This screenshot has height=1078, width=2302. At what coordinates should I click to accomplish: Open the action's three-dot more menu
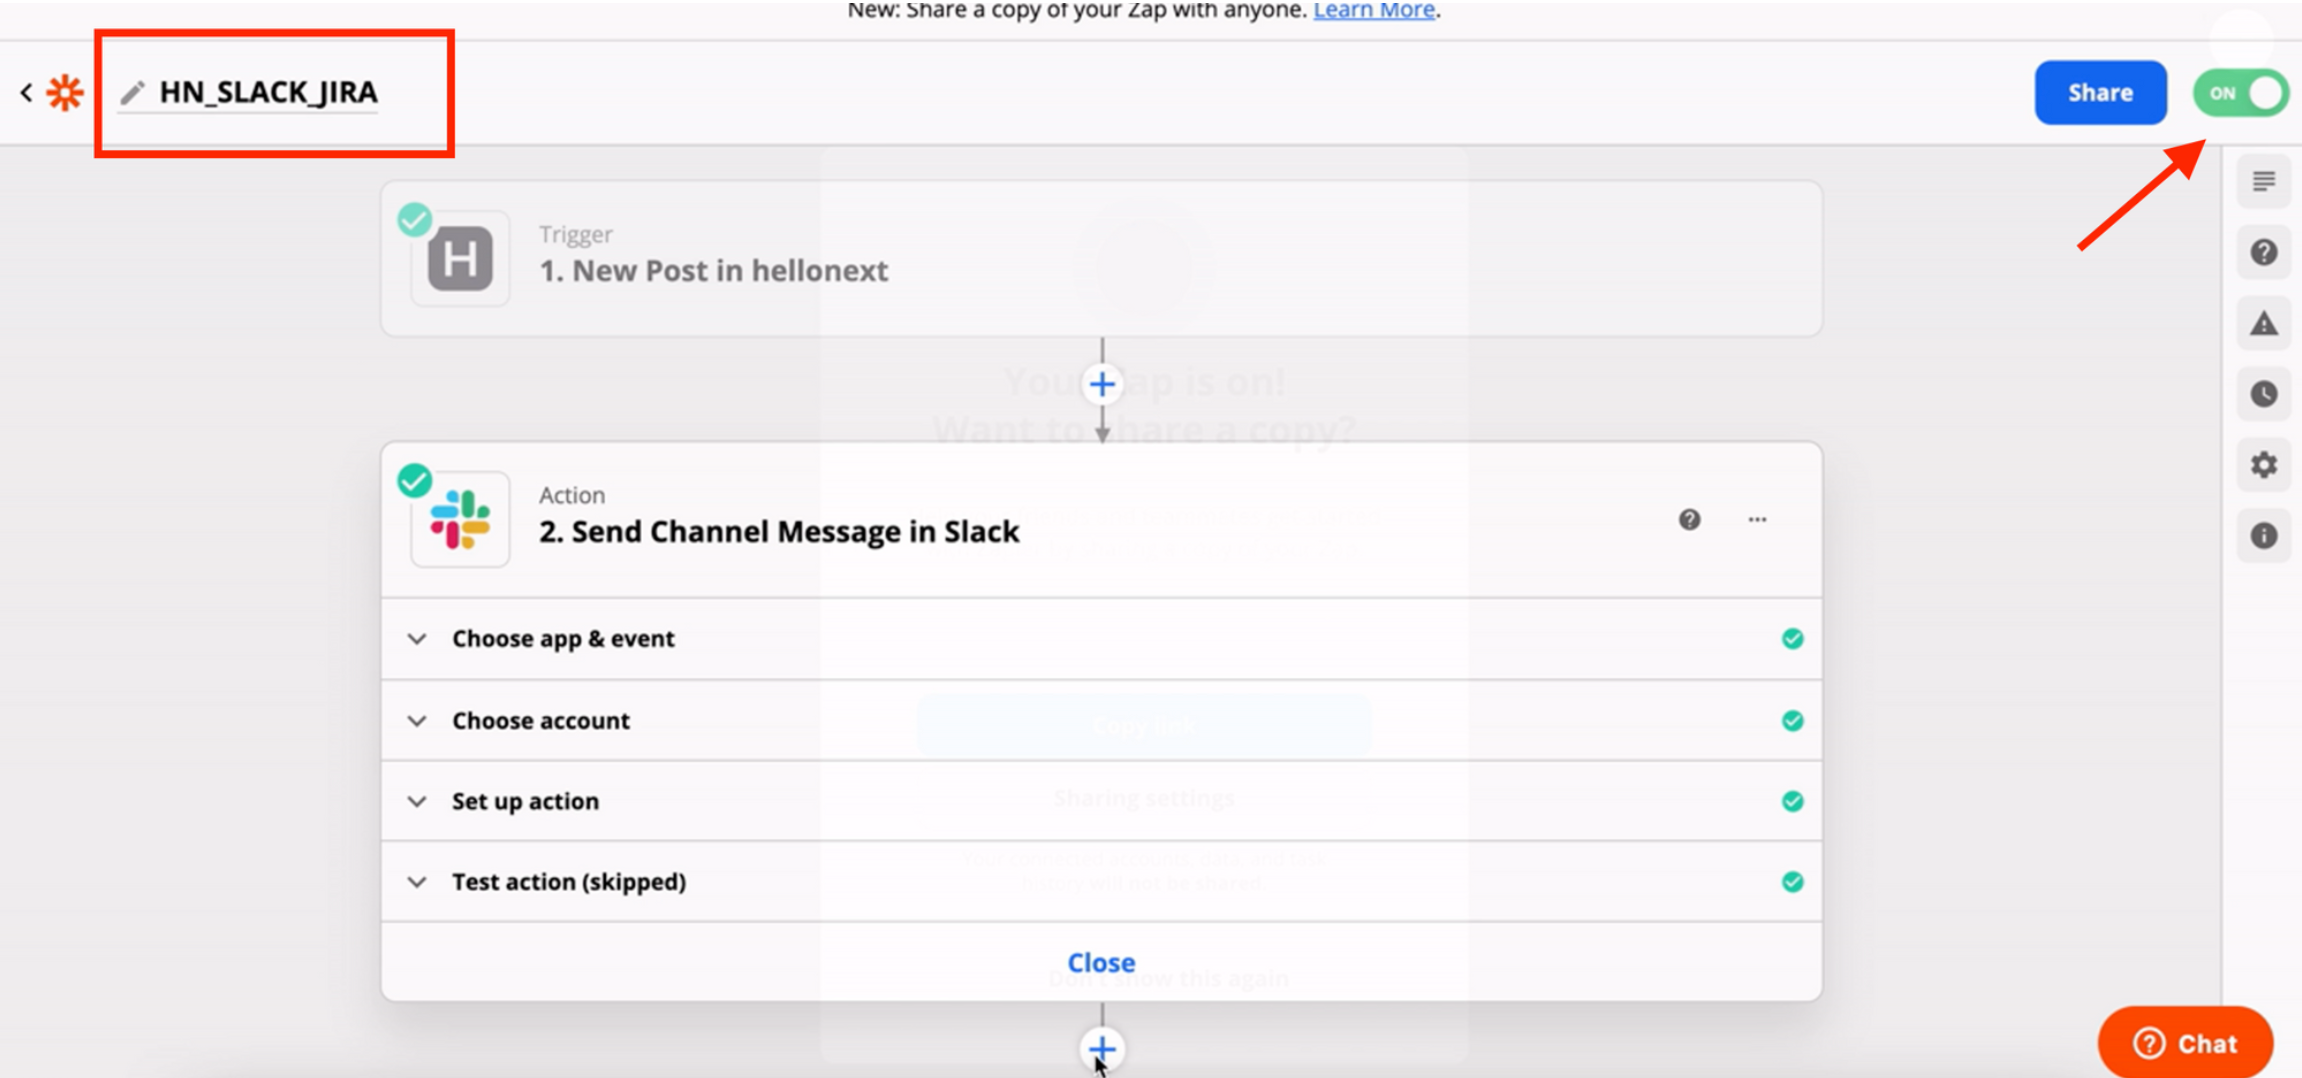1757,520
